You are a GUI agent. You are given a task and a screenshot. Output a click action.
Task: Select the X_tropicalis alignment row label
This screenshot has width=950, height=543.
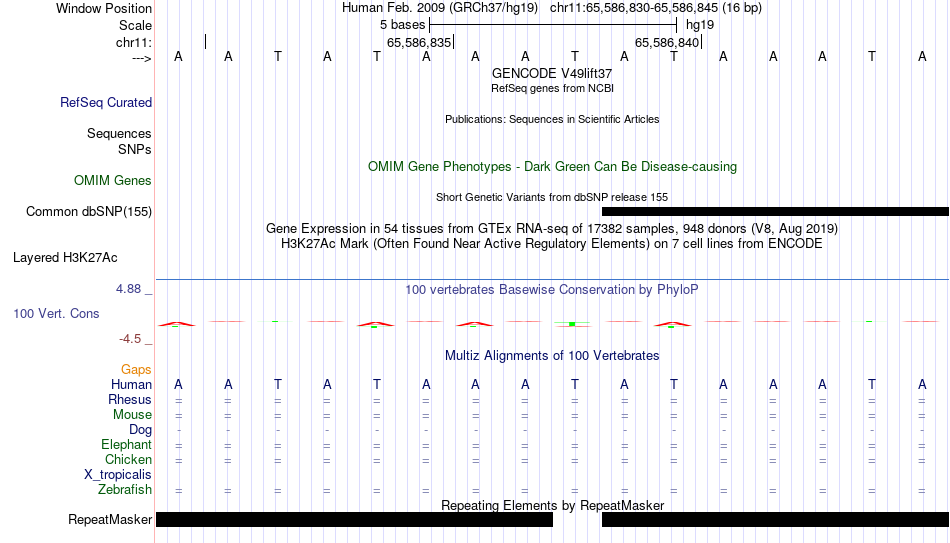coord(118,475)
